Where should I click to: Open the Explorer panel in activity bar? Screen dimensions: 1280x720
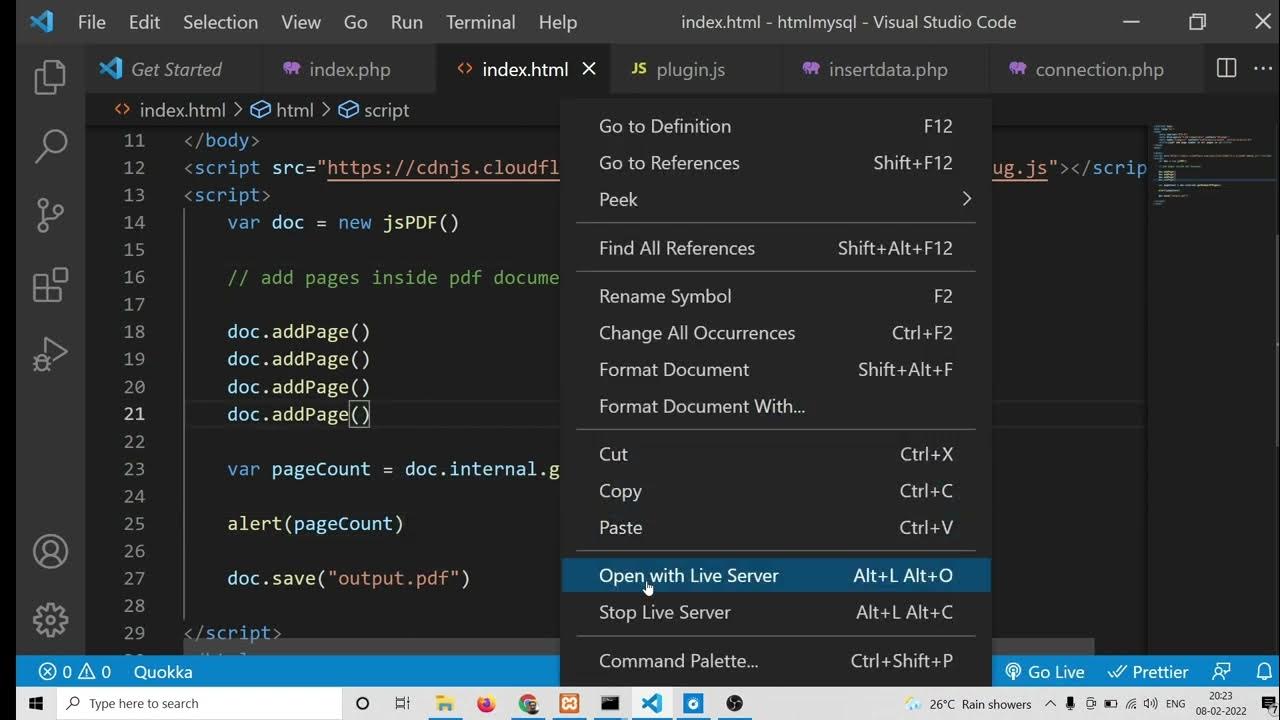pos(49,78)
